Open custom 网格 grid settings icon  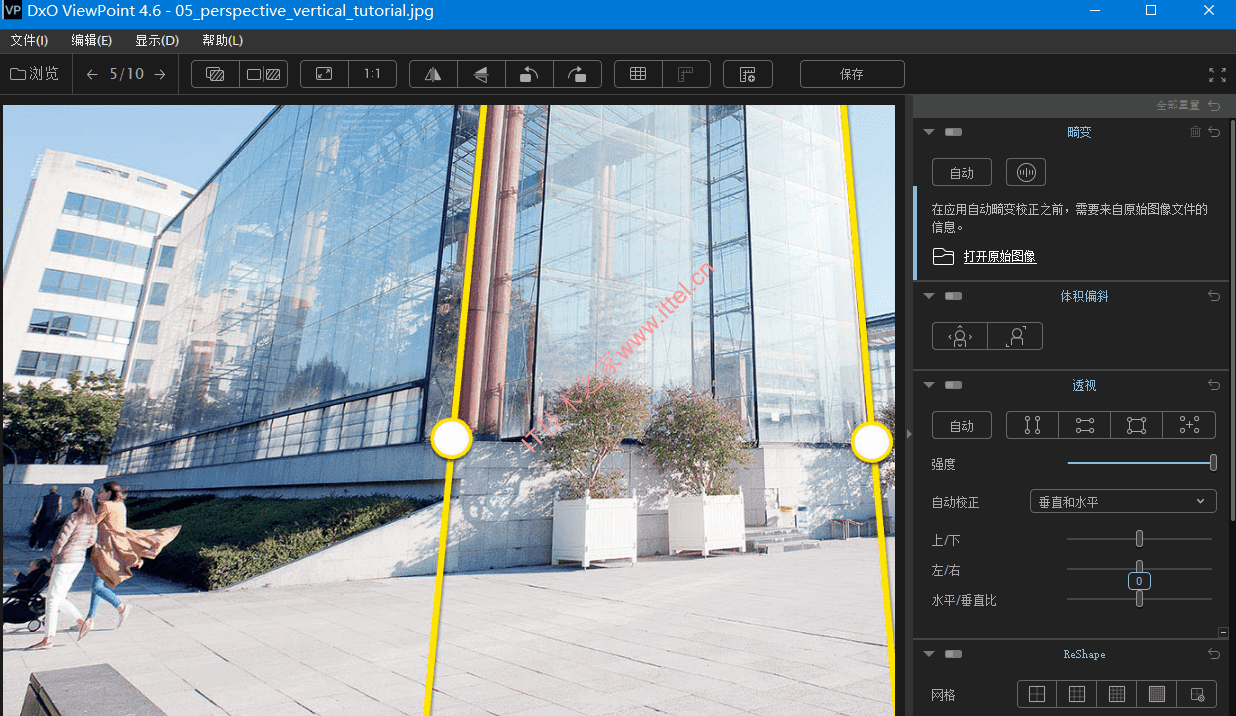click(1197, 694)
